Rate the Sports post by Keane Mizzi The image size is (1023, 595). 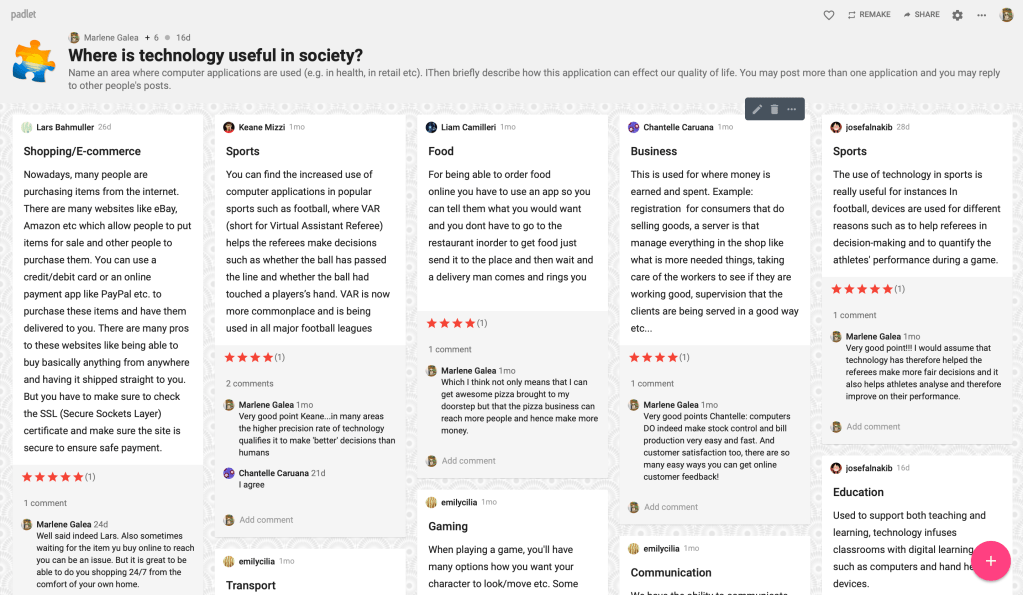[x=248, y=357]
